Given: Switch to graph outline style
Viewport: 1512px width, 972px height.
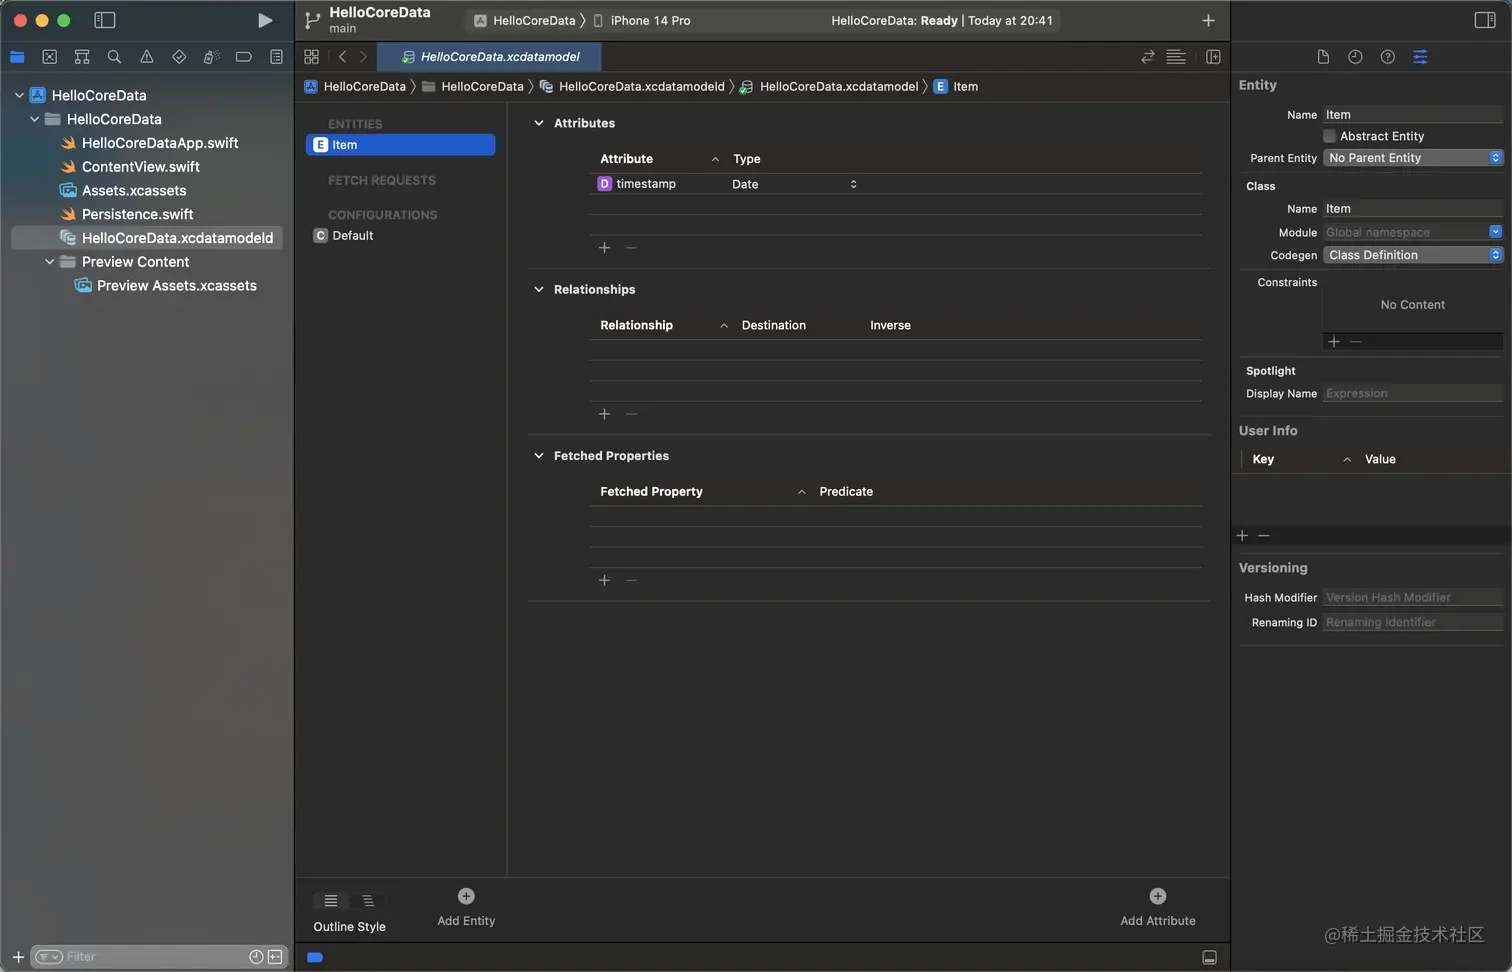Looking at the screenshot, I should [368, 901].
